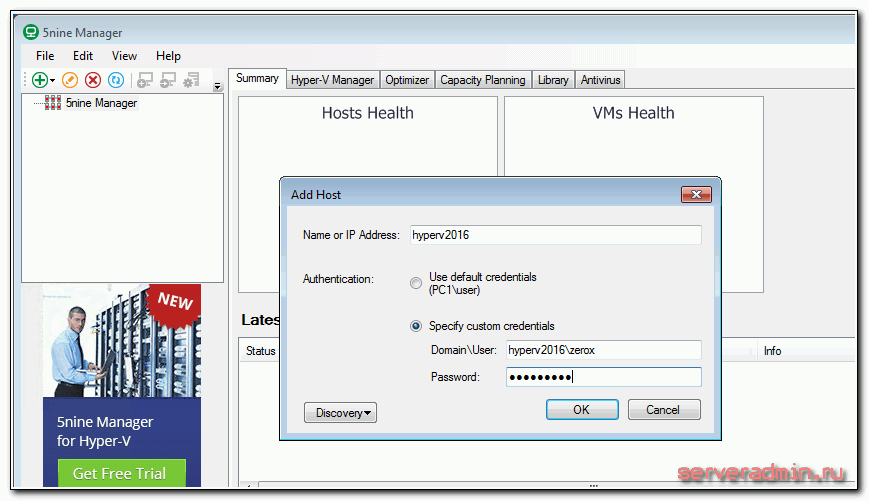Click the green Add host plus icon
The image size is (869, 501).
pos(39,80)
